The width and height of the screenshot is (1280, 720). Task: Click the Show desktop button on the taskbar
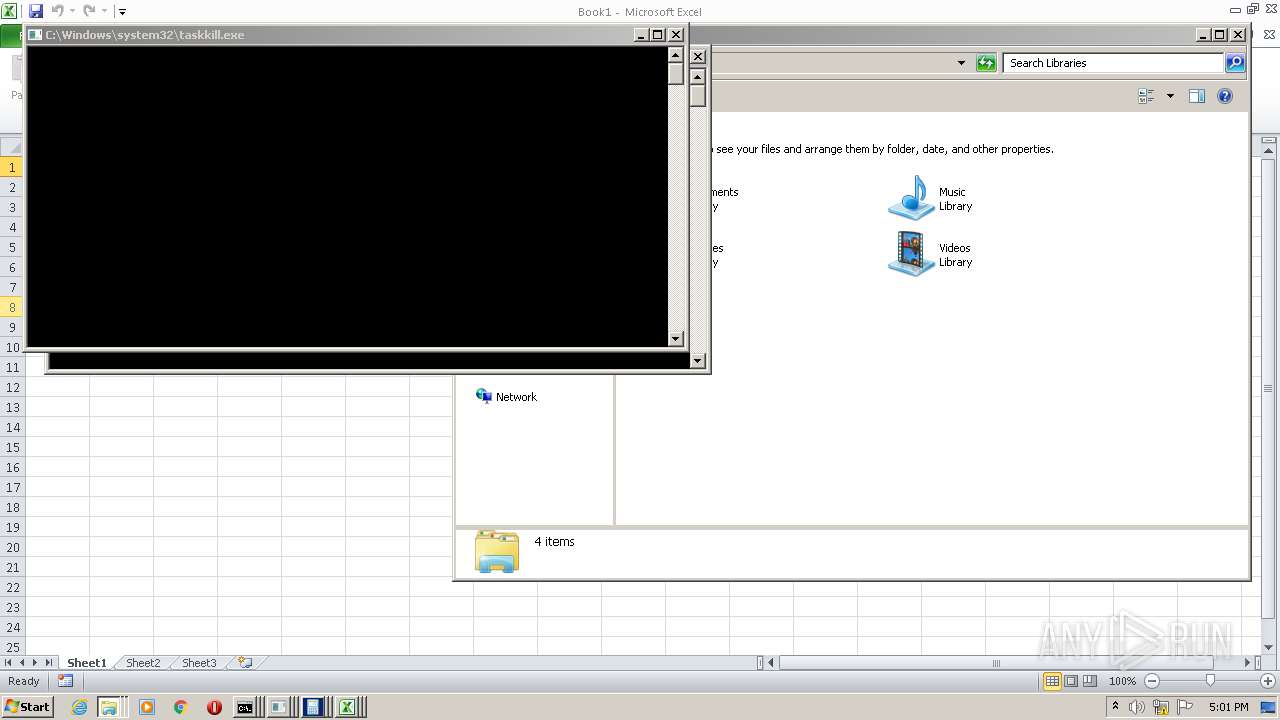(1268, 707)
